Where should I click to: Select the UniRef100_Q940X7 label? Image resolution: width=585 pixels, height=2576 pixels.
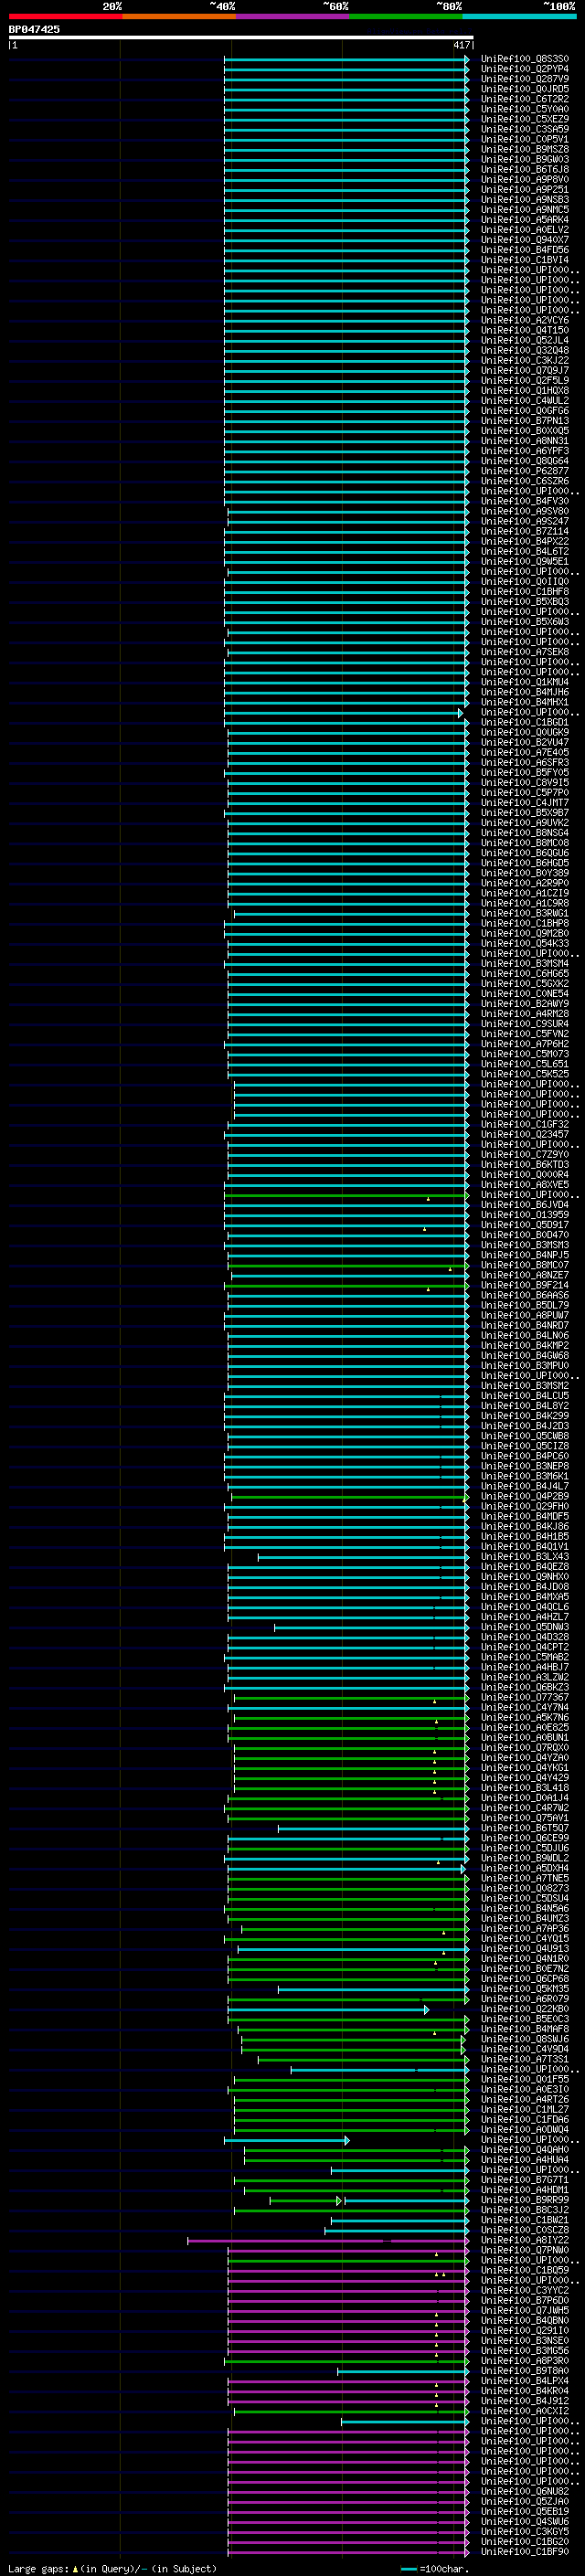coord(524,240)
